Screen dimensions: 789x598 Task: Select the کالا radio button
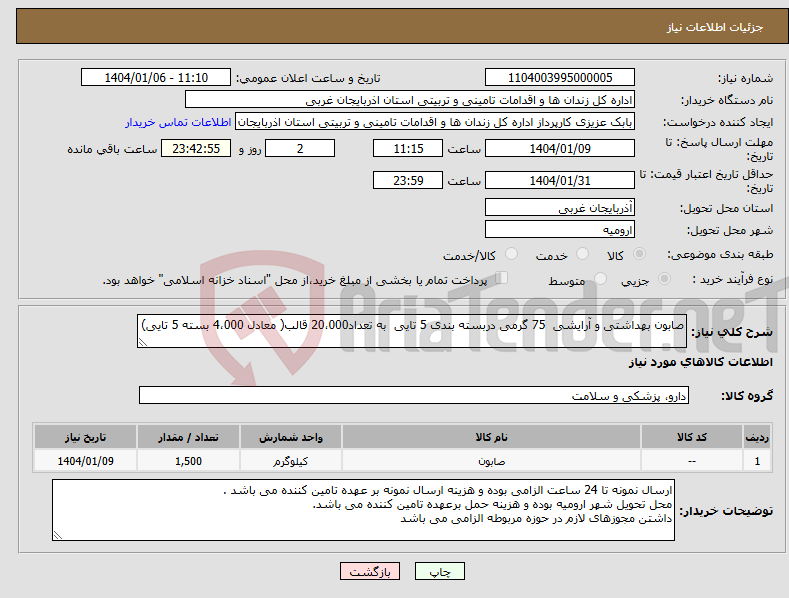pyautogui.click(x=640, y=254)
